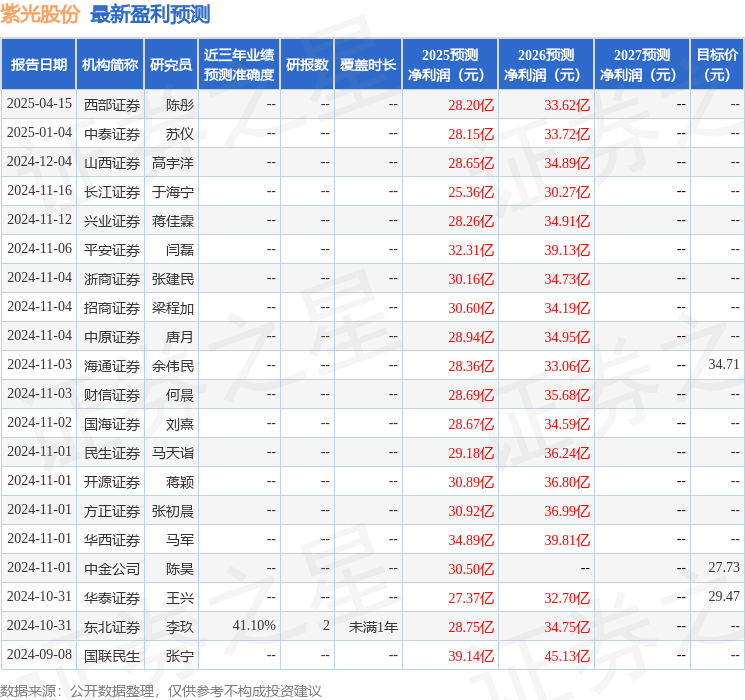Viewport: 745px width, 700px height.
Task: Click analyst name 刘熹
Action: (180, 424)
